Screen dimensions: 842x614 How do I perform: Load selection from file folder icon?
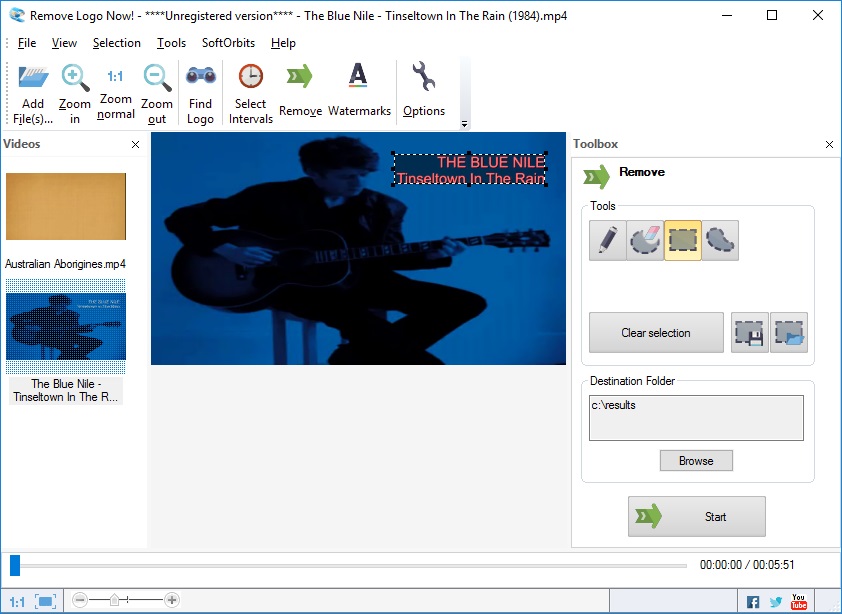coord(789,333)
